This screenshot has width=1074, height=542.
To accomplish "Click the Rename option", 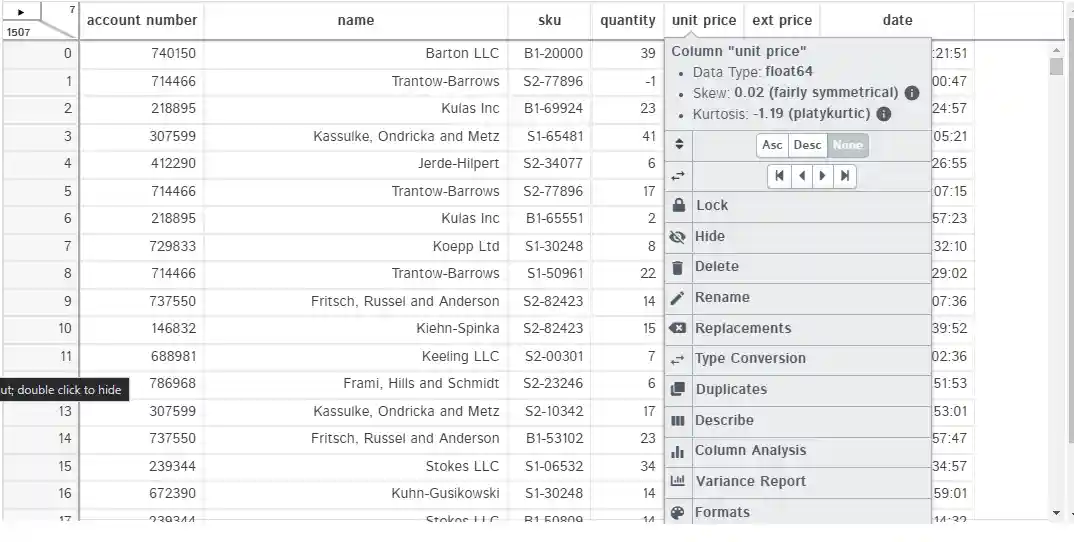I will (721, 298).
